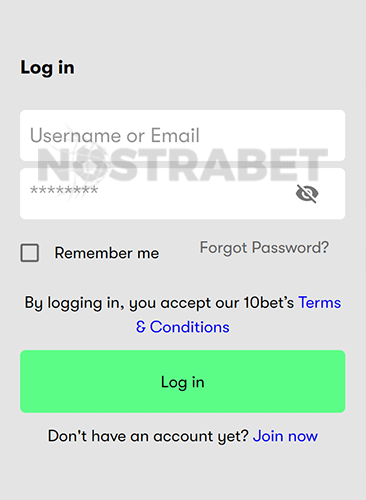Click the "Don't have an account yet?" text
This screenshot has width=366, height=500.
click(148, 436)
